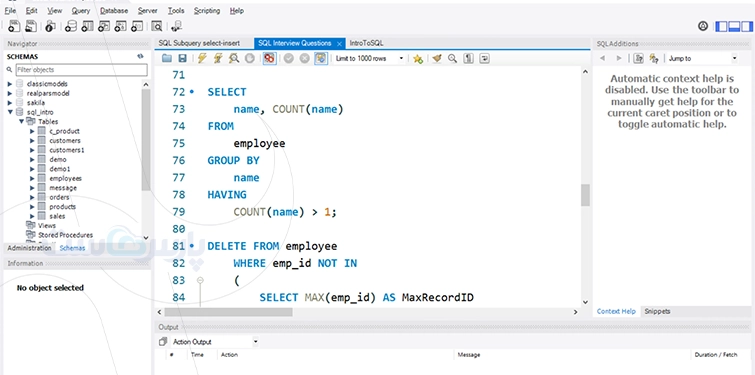Hide the right SQL Additions sidebar
The image size is (755, 375).
click(746, 26)
